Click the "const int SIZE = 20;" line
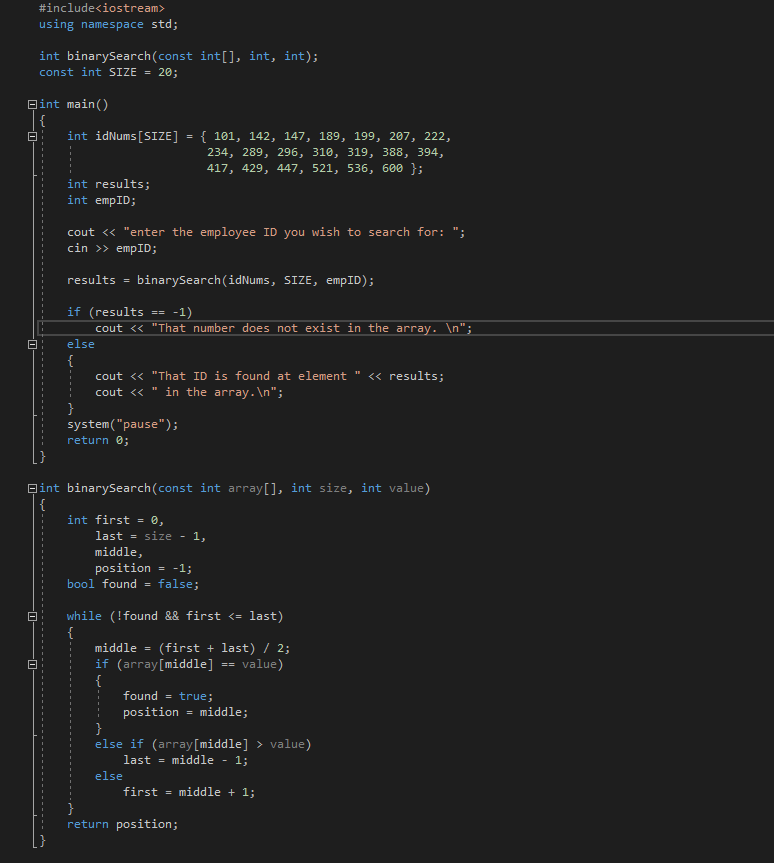 [108, 72]
